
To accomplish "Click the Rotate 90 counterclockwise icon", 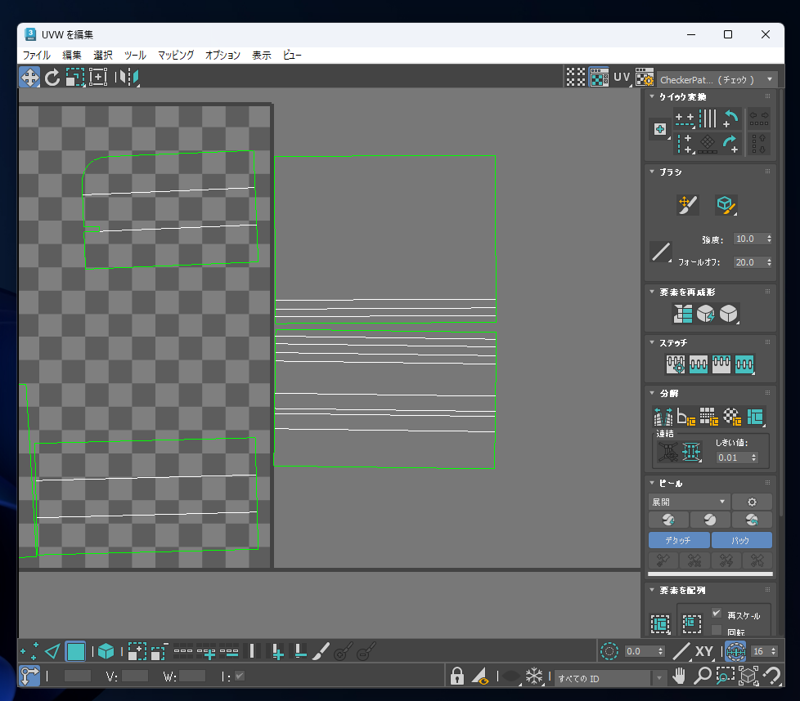I will pyautogui.click(x=731, y=118).
